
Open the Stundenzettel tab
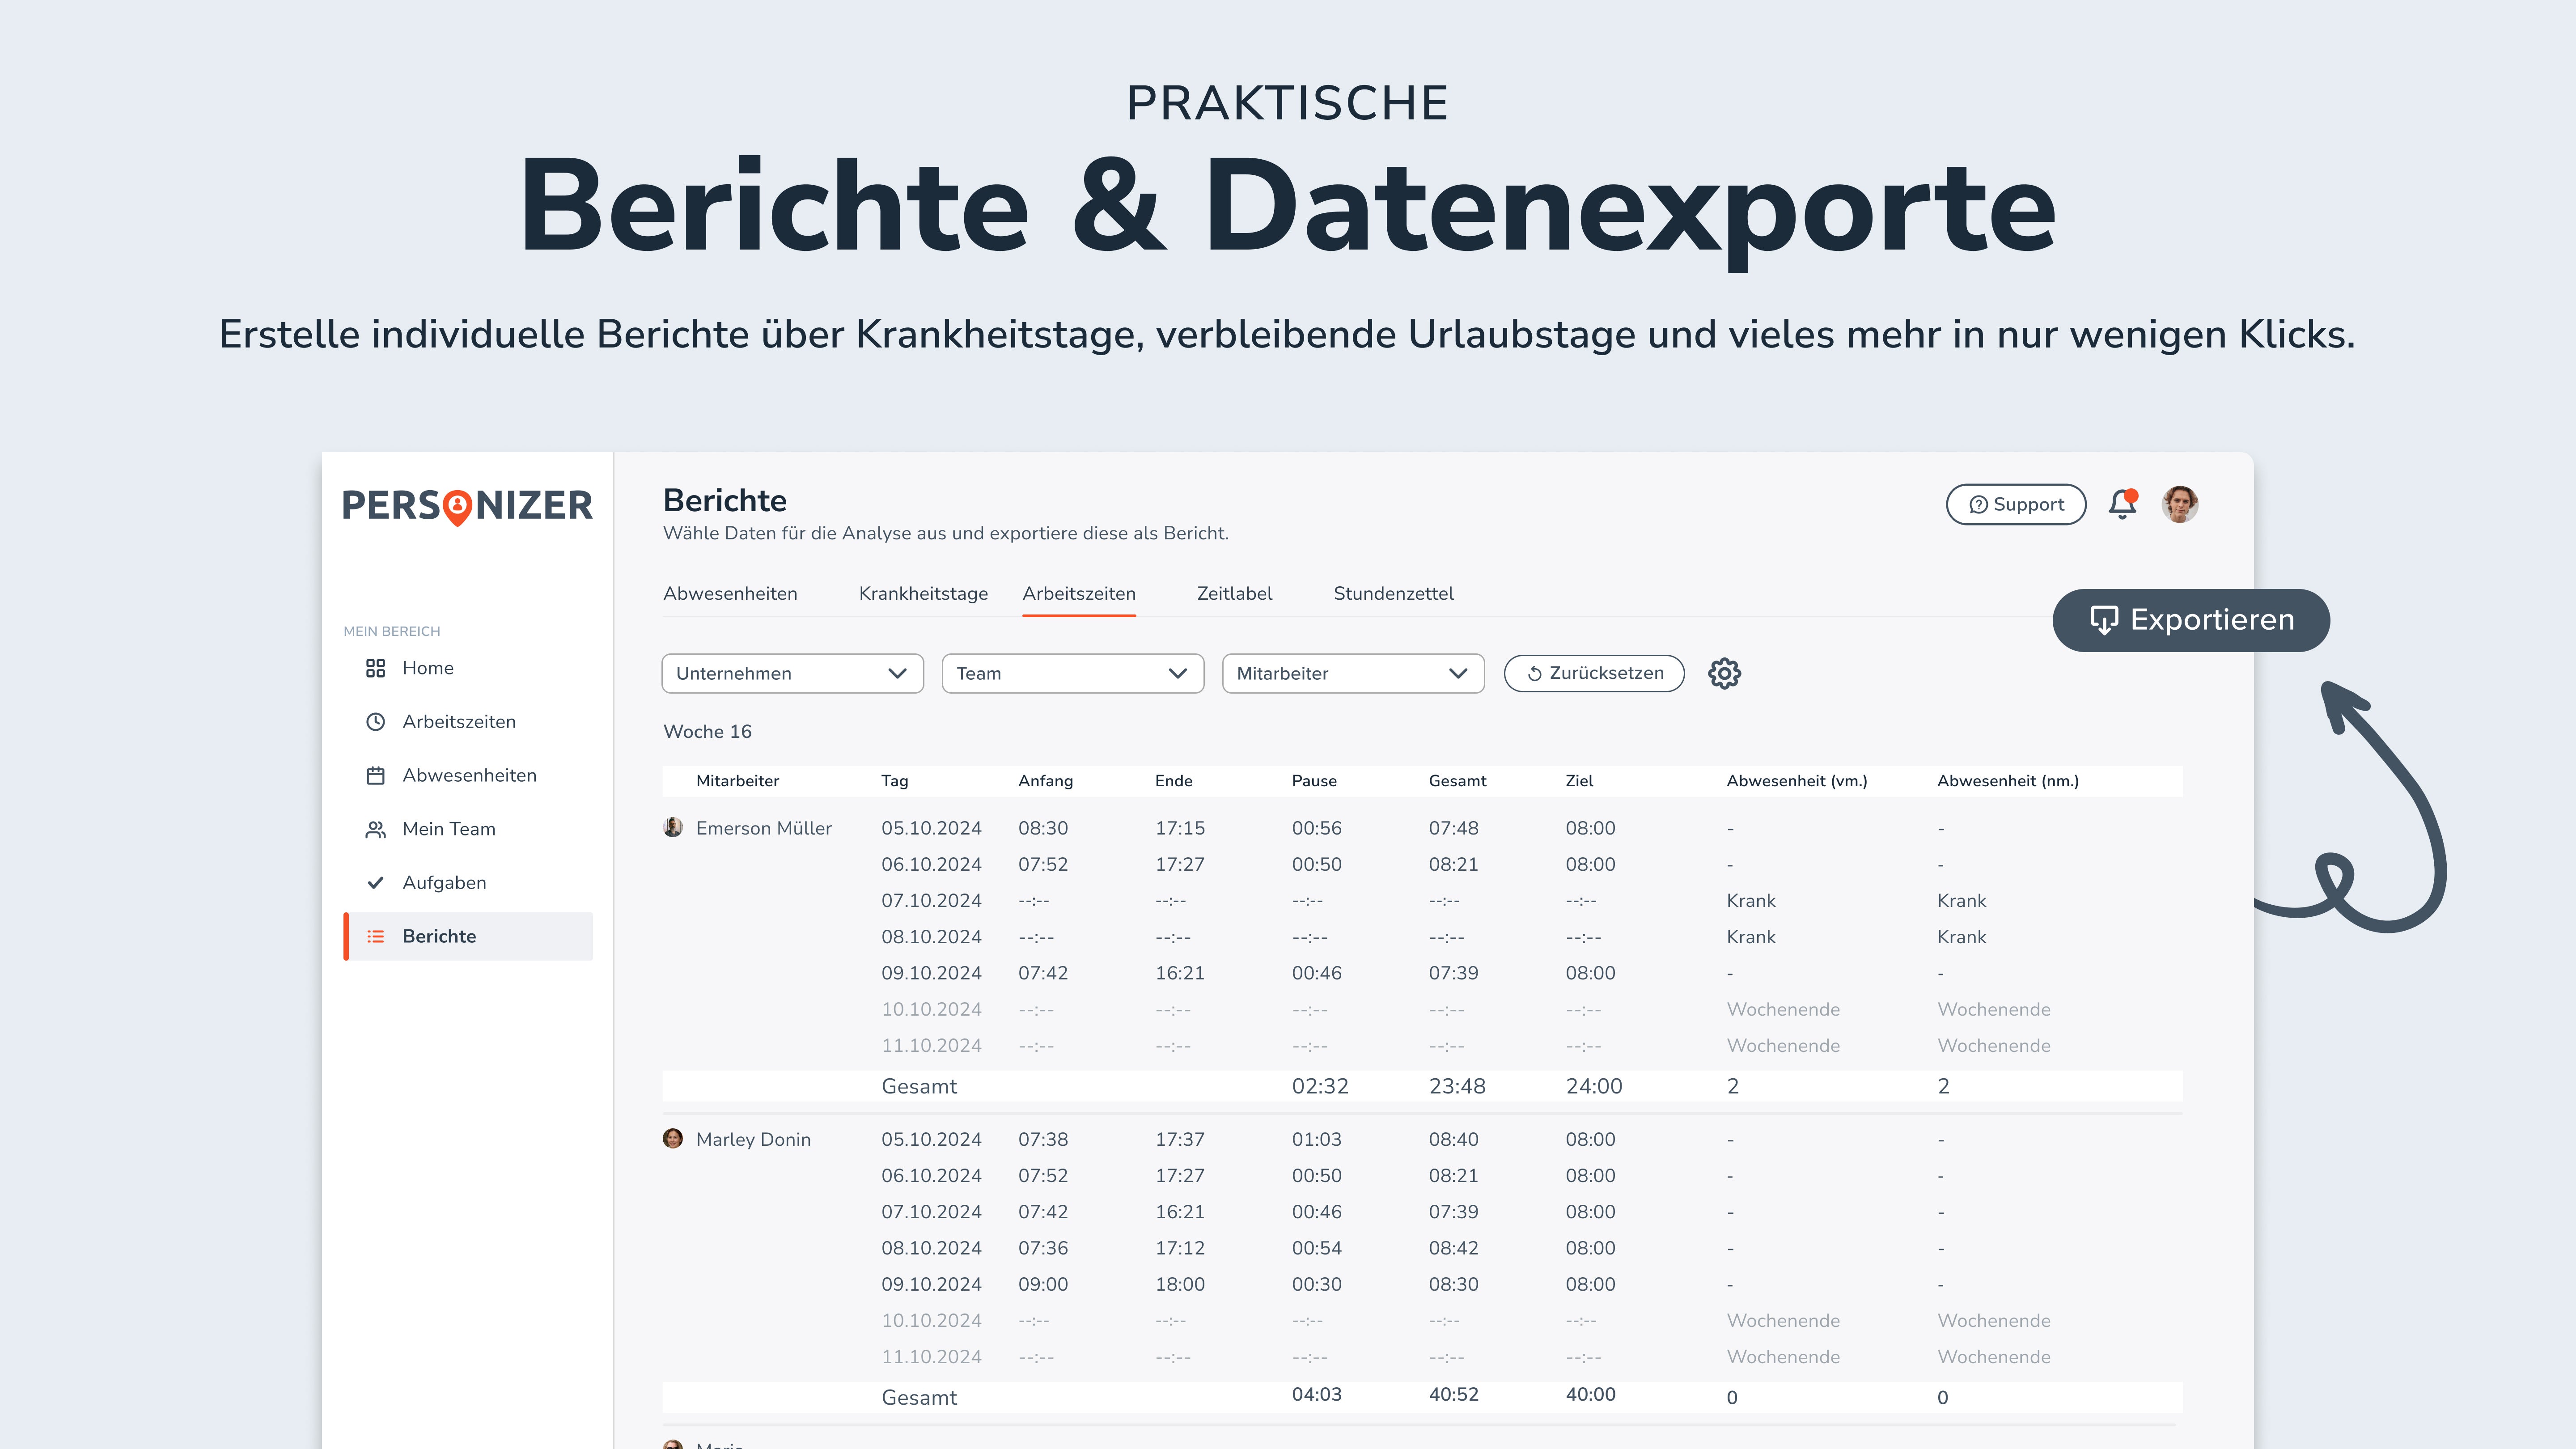(x=1393, y=593)
